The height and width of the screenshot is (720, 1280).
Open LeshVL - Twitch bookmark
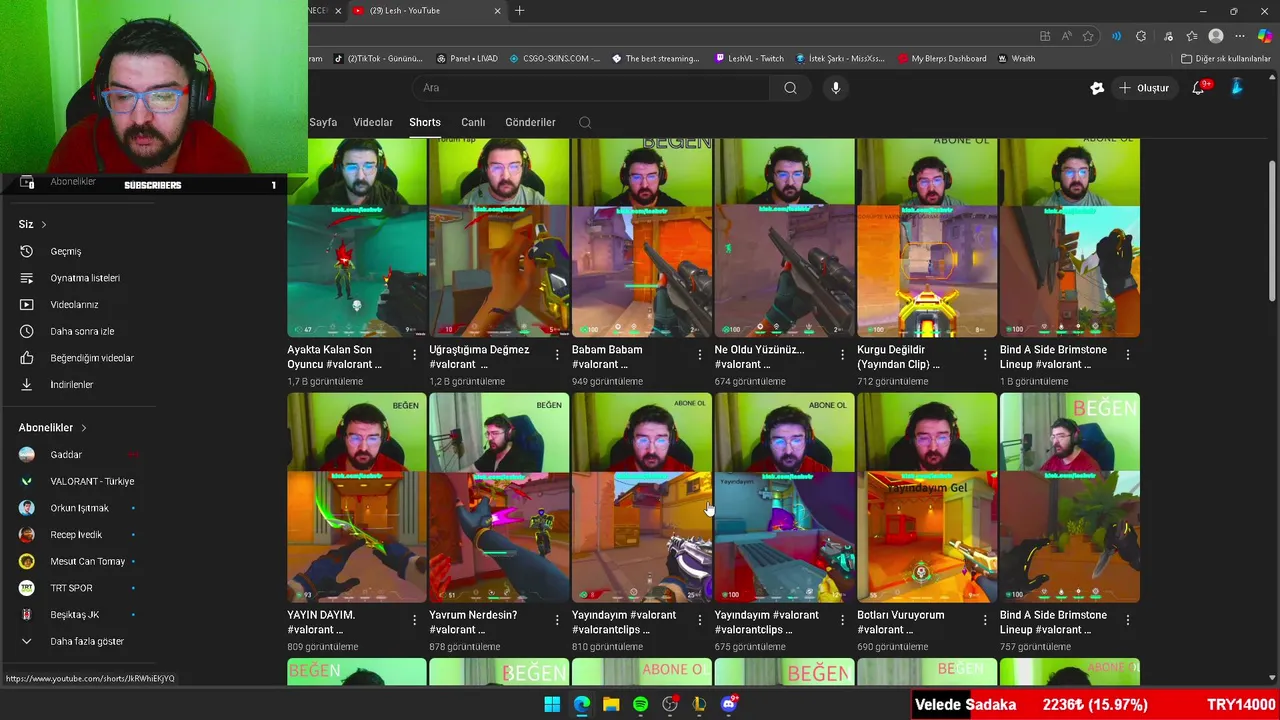[750, 59]
